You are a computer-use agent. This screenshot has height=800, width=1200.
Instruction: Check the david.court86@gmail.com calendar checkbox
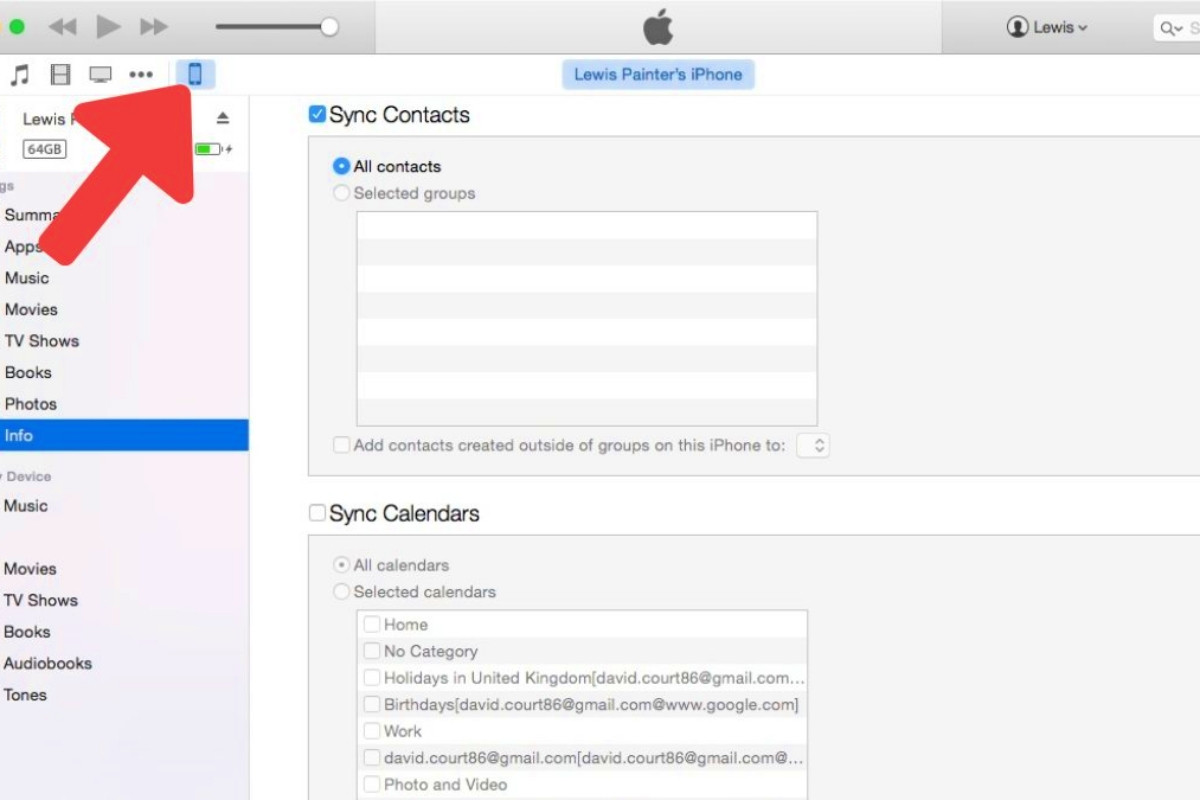(x=372, y=758)
